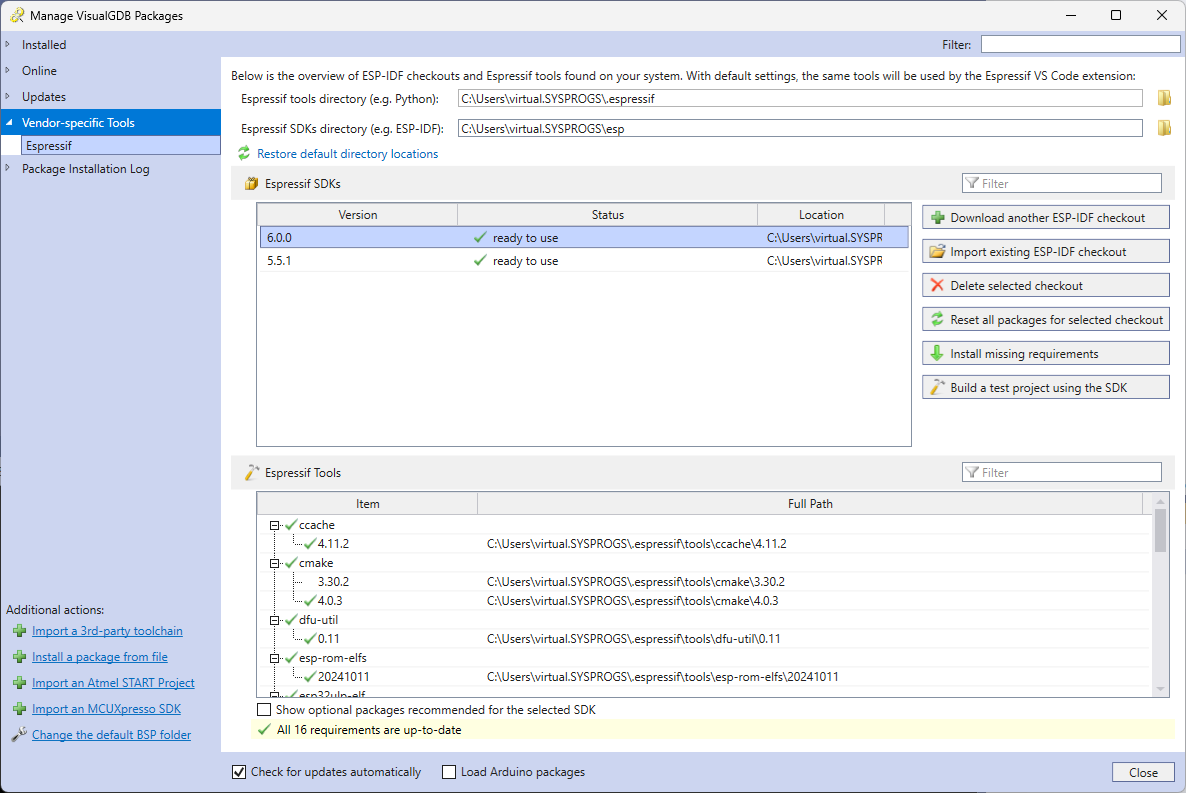
Task: Click the wrench icon next to Change the default BSP folder
Action: pyautogui.click(x=20, y=735)
